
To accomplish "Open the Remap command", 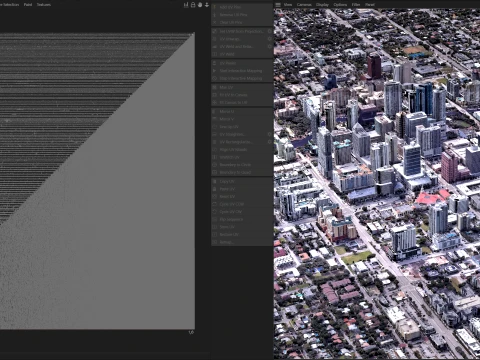I will (242, 242).
